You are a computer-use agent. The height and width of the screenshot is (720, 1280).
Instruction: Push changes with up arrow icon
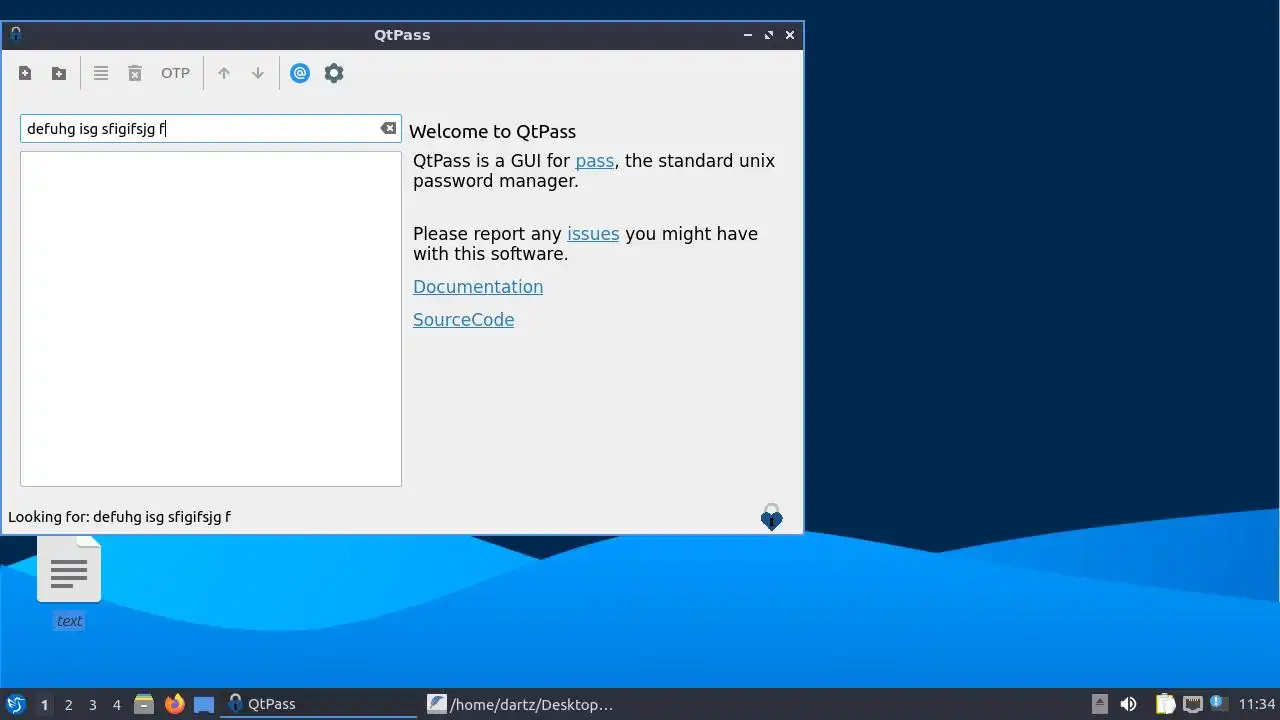[224, 73]
